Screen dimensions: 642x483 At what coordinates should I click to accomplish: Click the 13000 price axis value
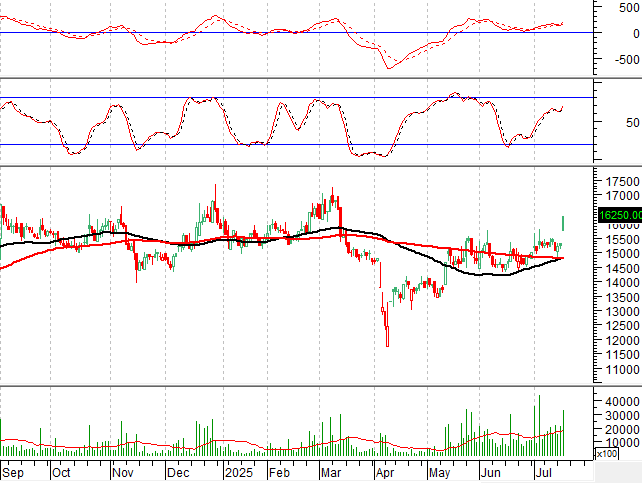tap(623, 311)
